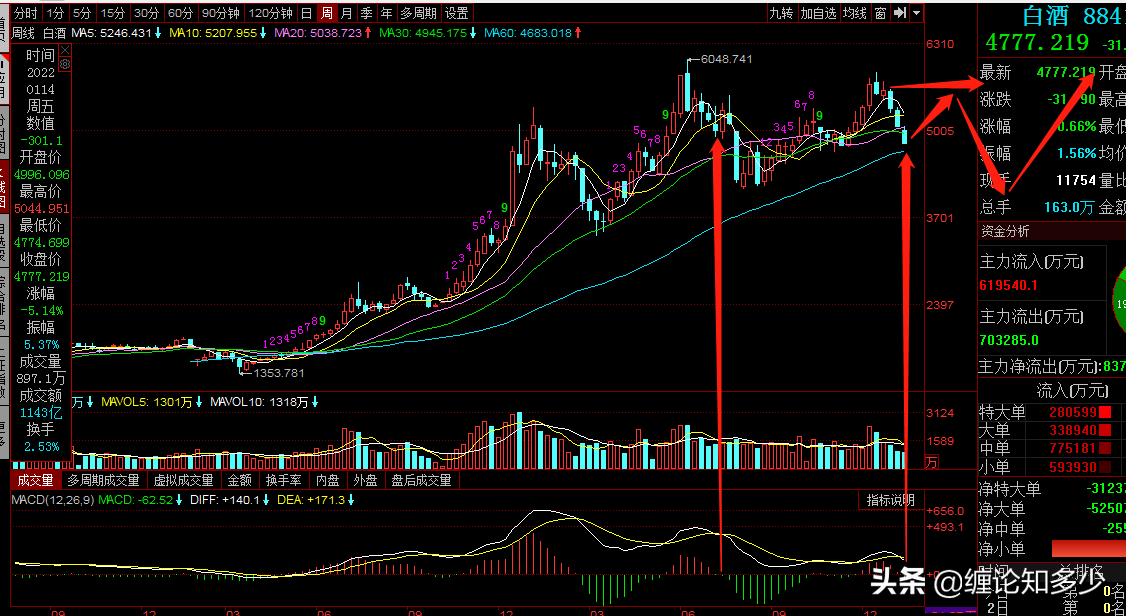Screen dimensions: 1126x616
Task: Switch to 年 yearly K-line
Action: point(387,13)
